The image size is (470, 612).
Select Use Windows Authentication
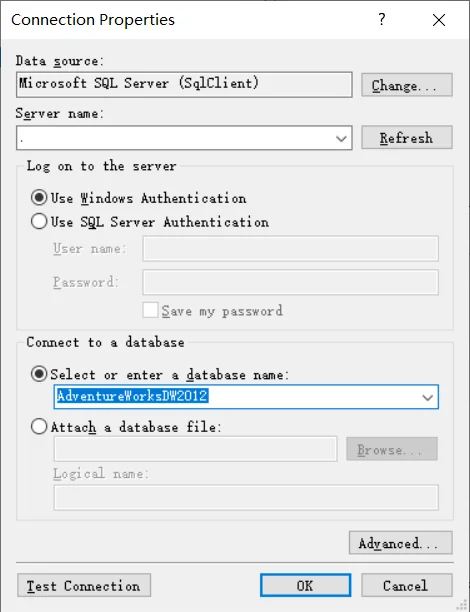point(39,197)
